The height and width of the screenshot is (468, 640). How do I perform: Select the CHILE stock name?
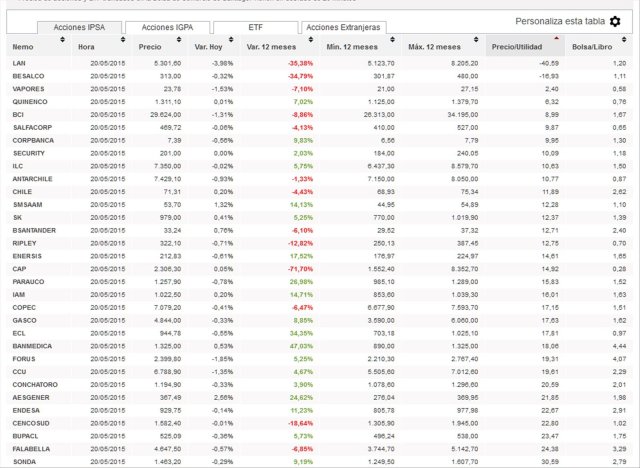22,192
